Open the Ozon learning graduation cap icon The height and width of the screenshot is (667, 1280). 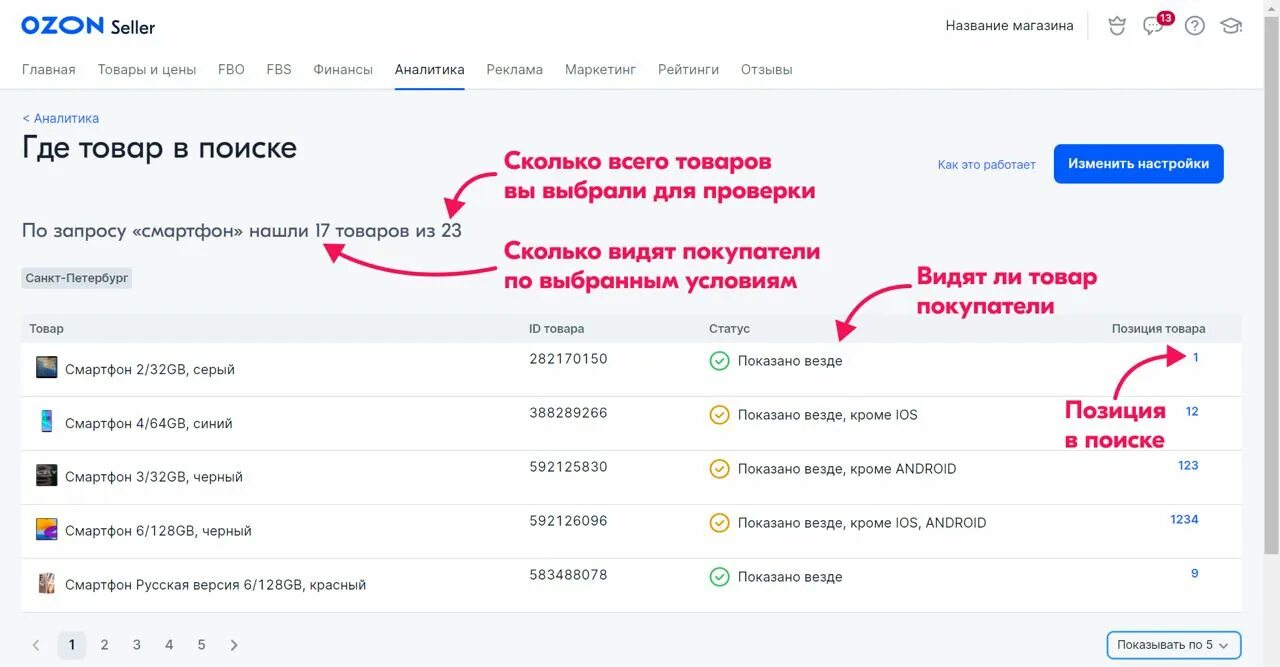point(1232,25)
